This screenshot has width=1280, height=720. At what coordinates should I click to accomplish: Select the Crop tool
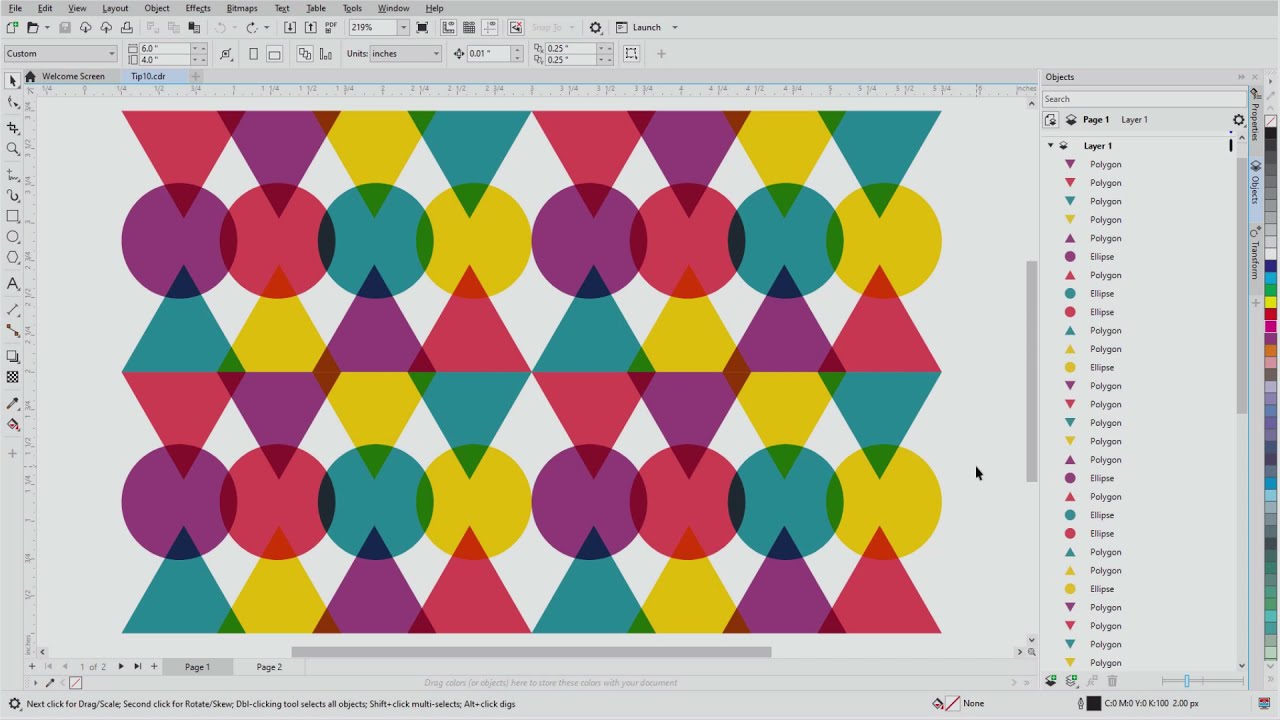pyautogui.click(x=13, y=128)
